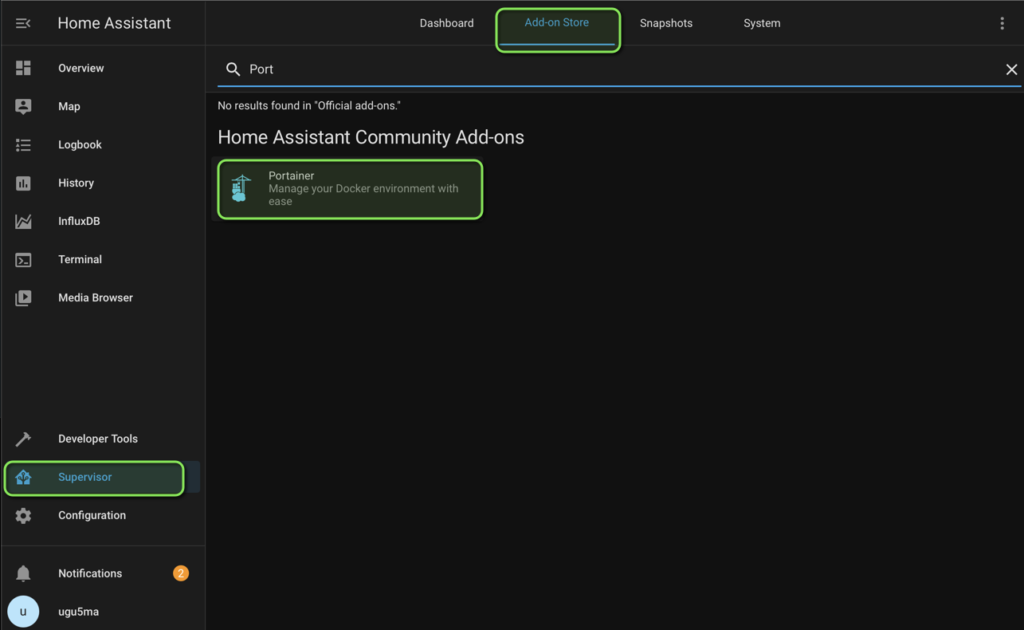Click the History chart icon

[24, 183]
